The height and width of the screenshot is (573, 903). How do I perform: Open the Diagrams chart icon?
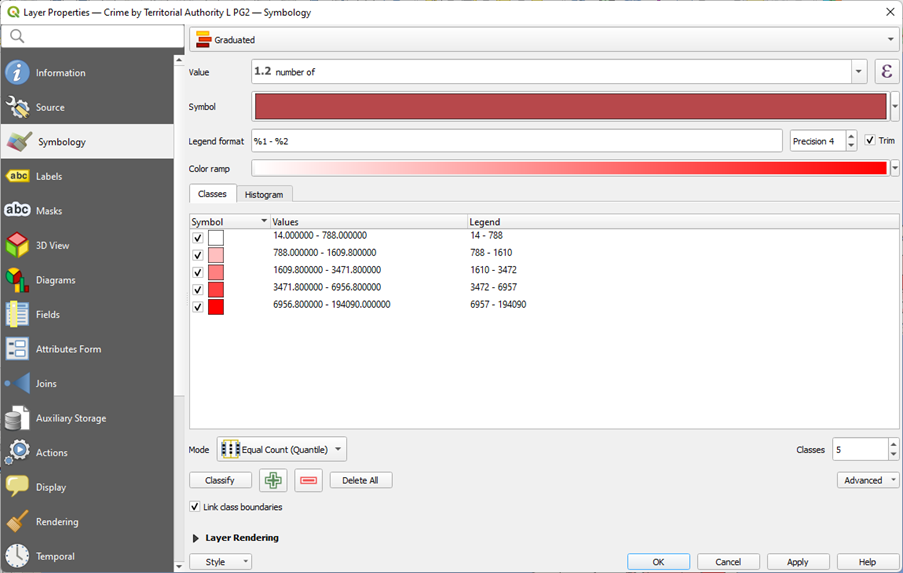(x=17, y=280)
